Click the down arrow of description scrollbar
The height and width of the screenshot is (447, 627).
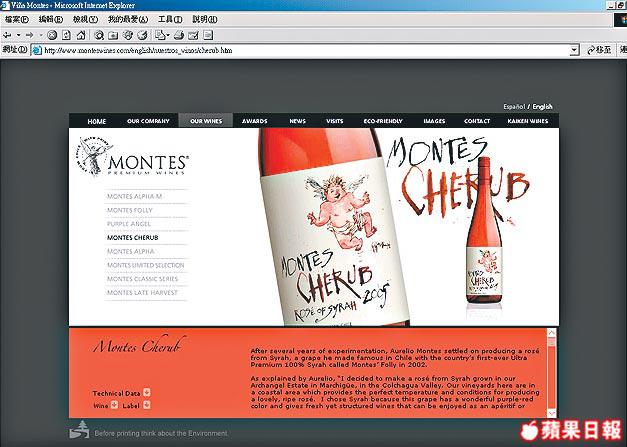[552, 413]
